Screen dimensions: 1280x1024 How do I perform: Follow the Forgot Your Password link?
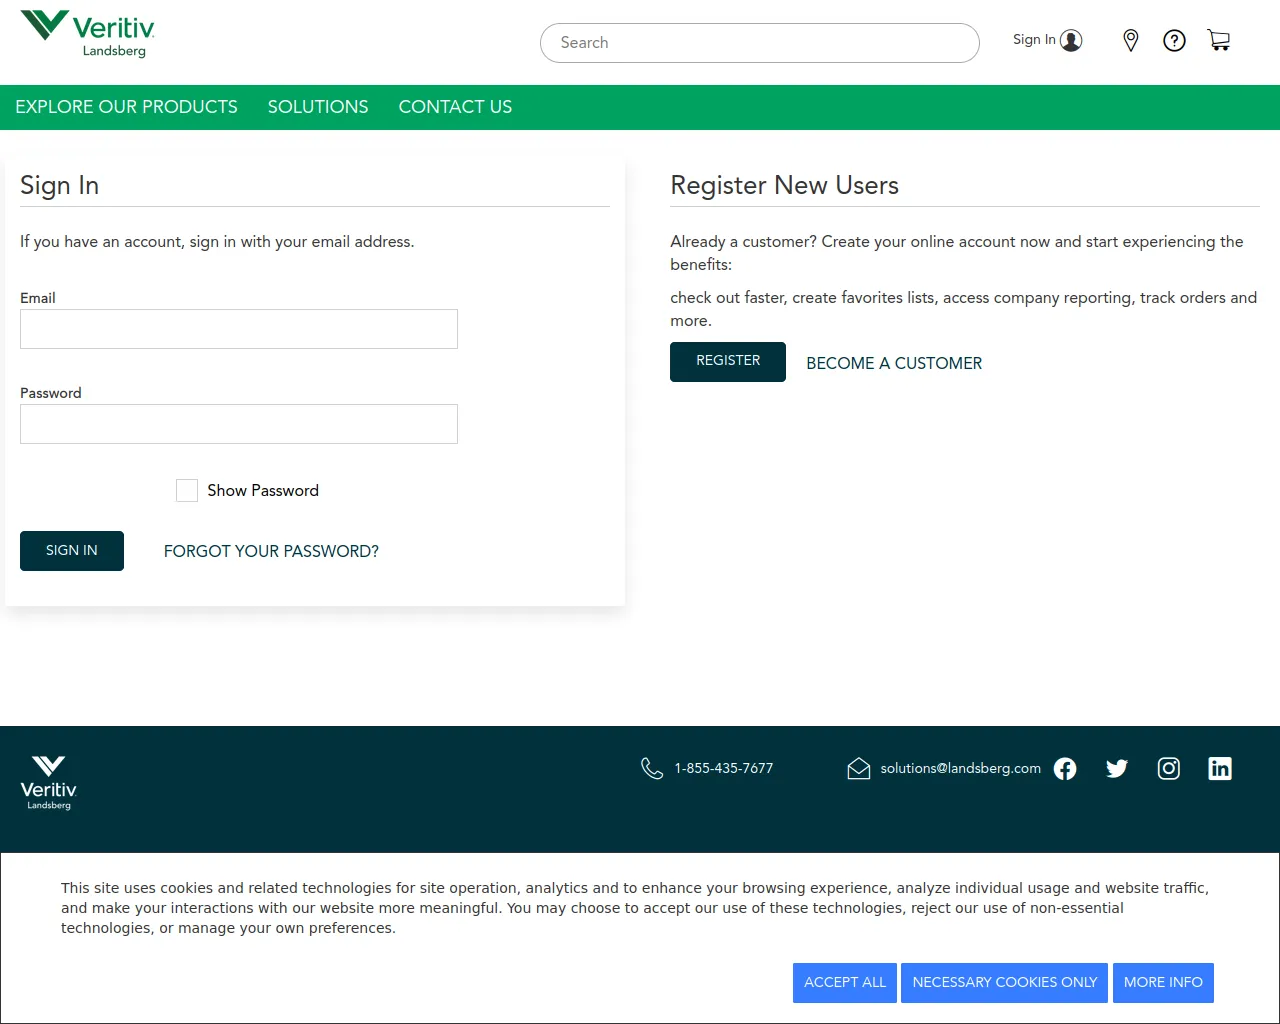(271, 551)
